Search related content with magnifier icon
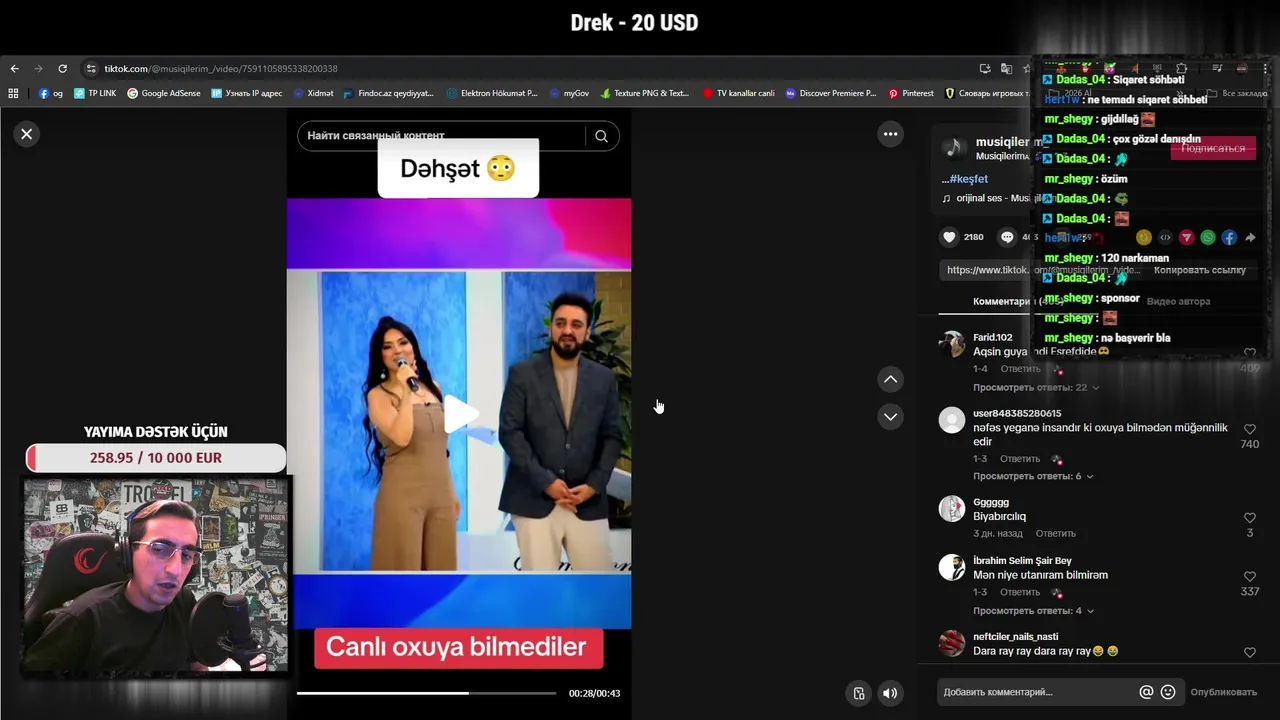Image resolution: width=1280 pixels, height=720 pixels. (601, 136)
